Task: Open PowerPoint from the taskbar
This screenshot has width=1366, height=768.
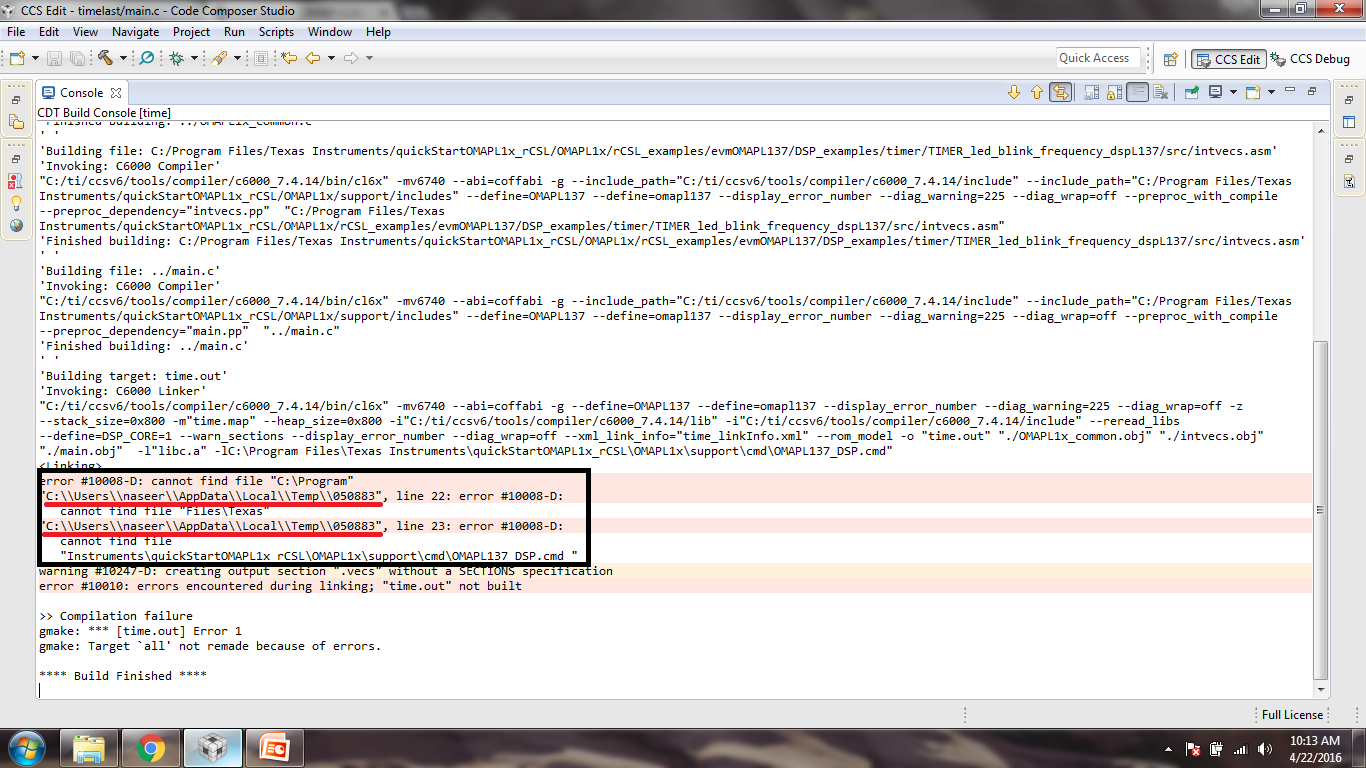Action: pos(276,748)
